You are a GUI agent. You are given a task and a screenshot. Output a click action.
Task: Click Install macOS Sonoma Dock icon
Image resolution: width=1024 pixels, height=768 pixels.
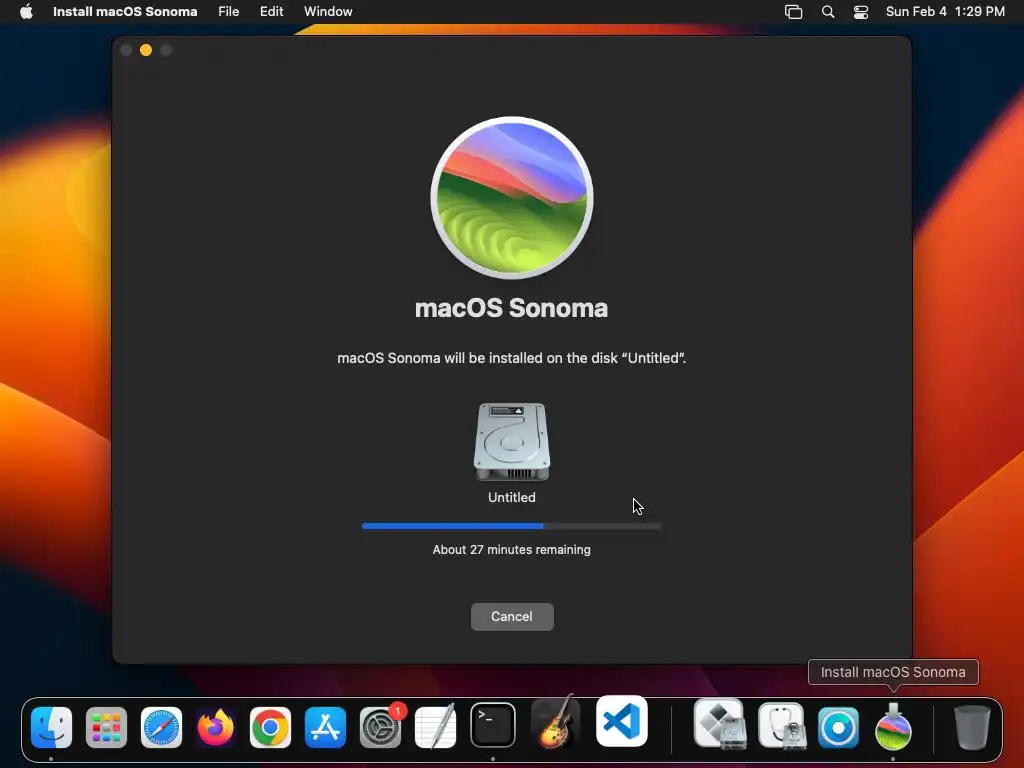click(893, 726)
